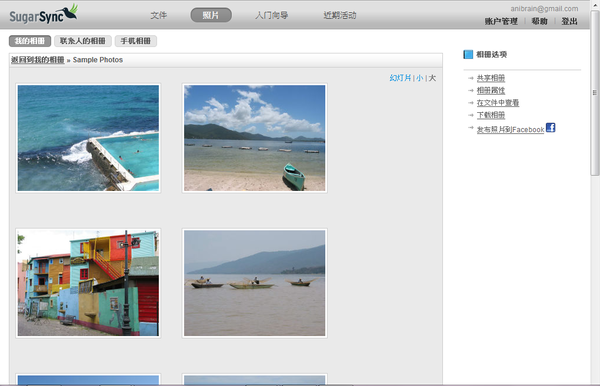This screenshot has height=386, width=600.
Task: Open the colorful houses photo thumbnail
Action: 88,283
